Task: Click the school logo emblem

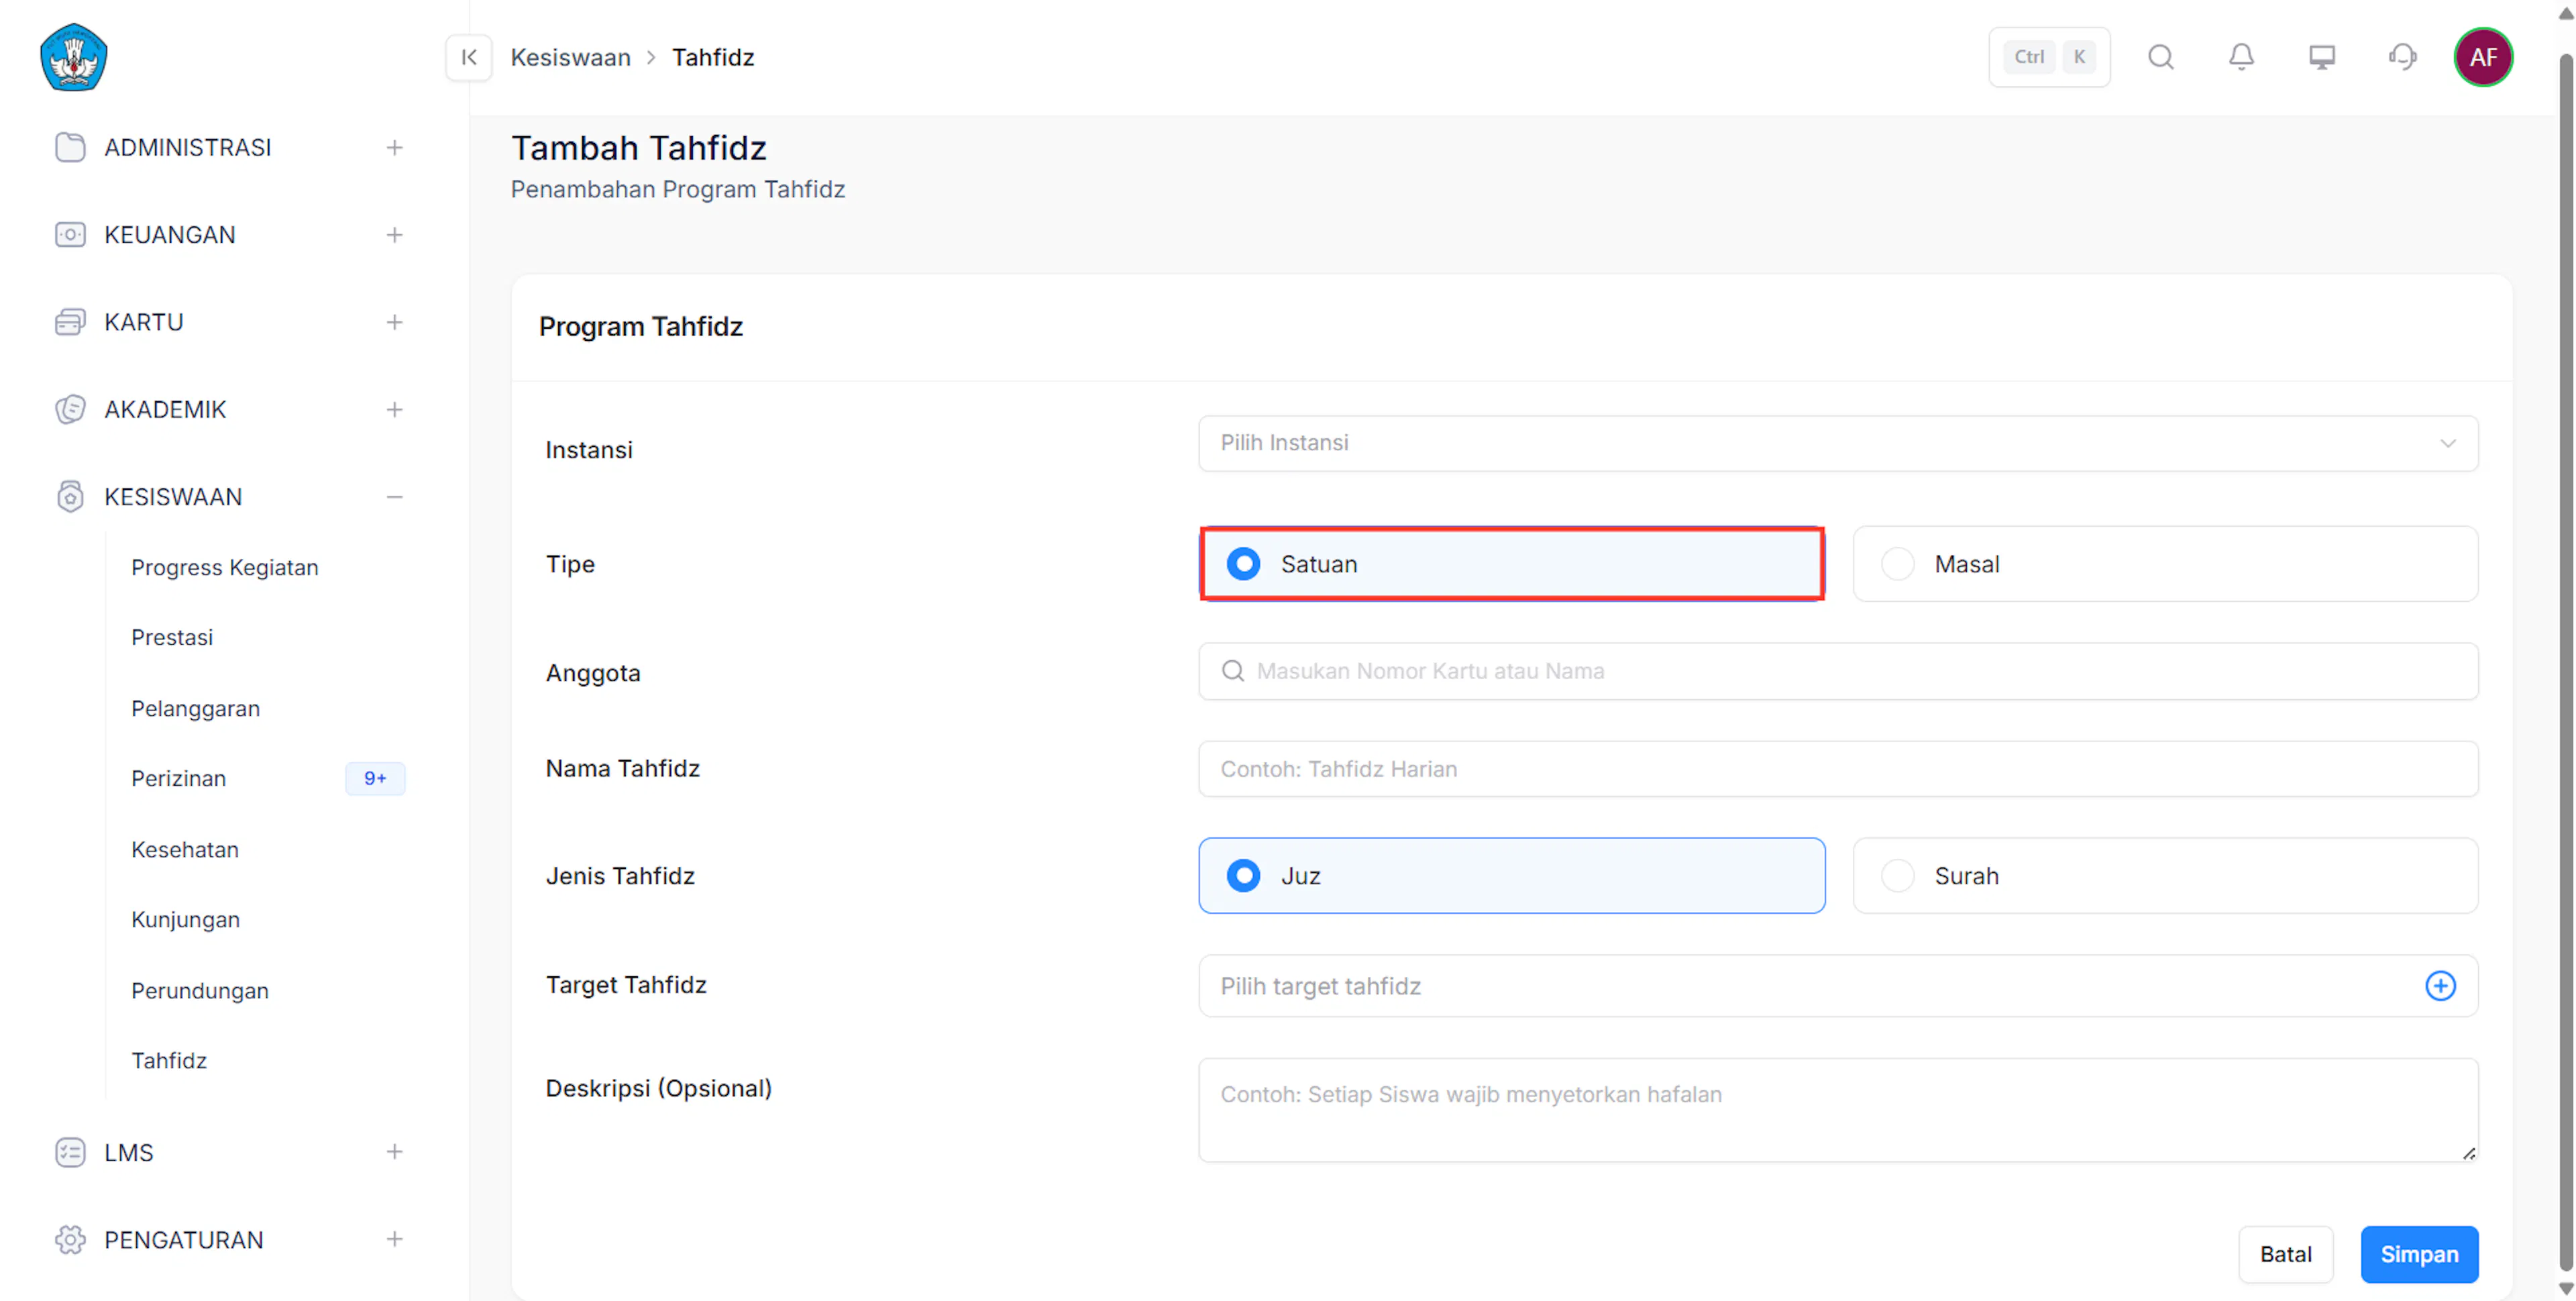Action: point(74,57)
